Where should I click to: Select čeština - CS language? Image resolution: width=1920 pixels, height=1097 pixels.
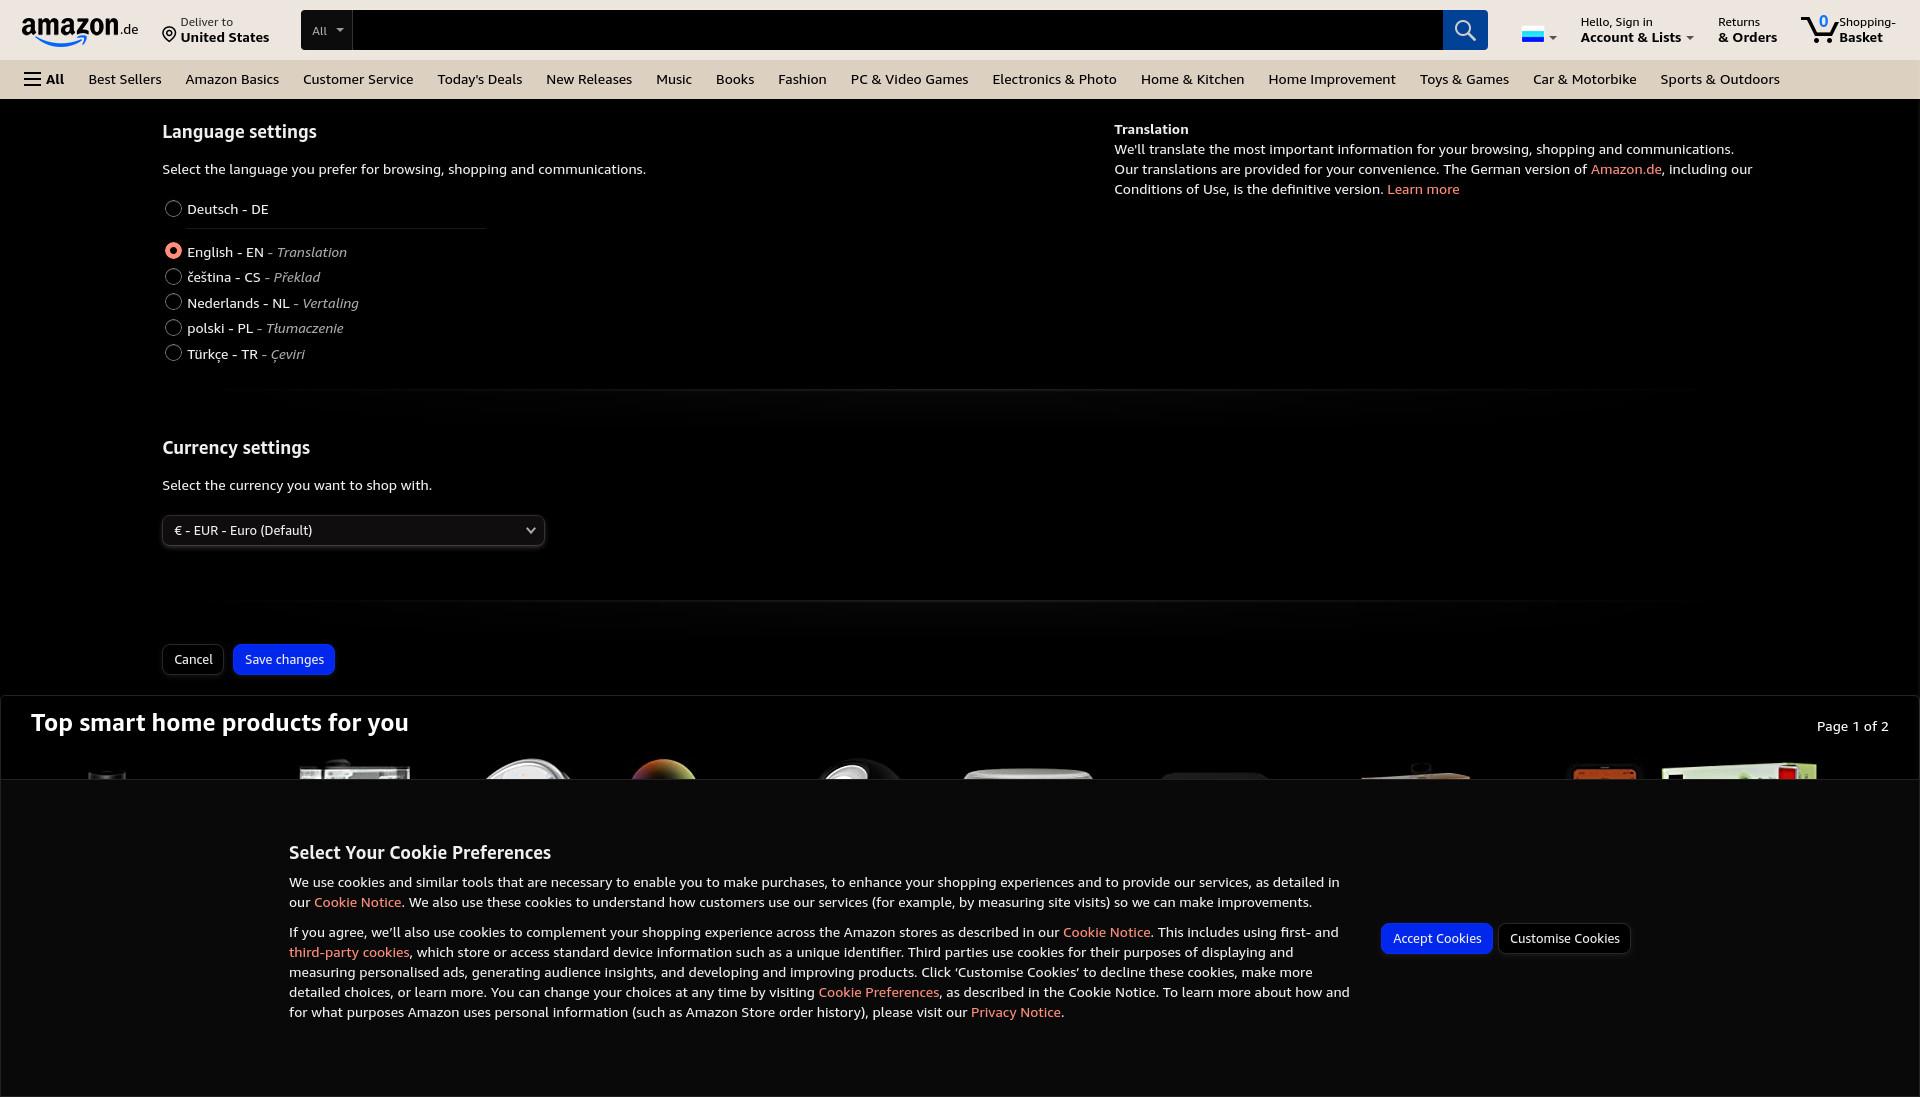(173, 276)
